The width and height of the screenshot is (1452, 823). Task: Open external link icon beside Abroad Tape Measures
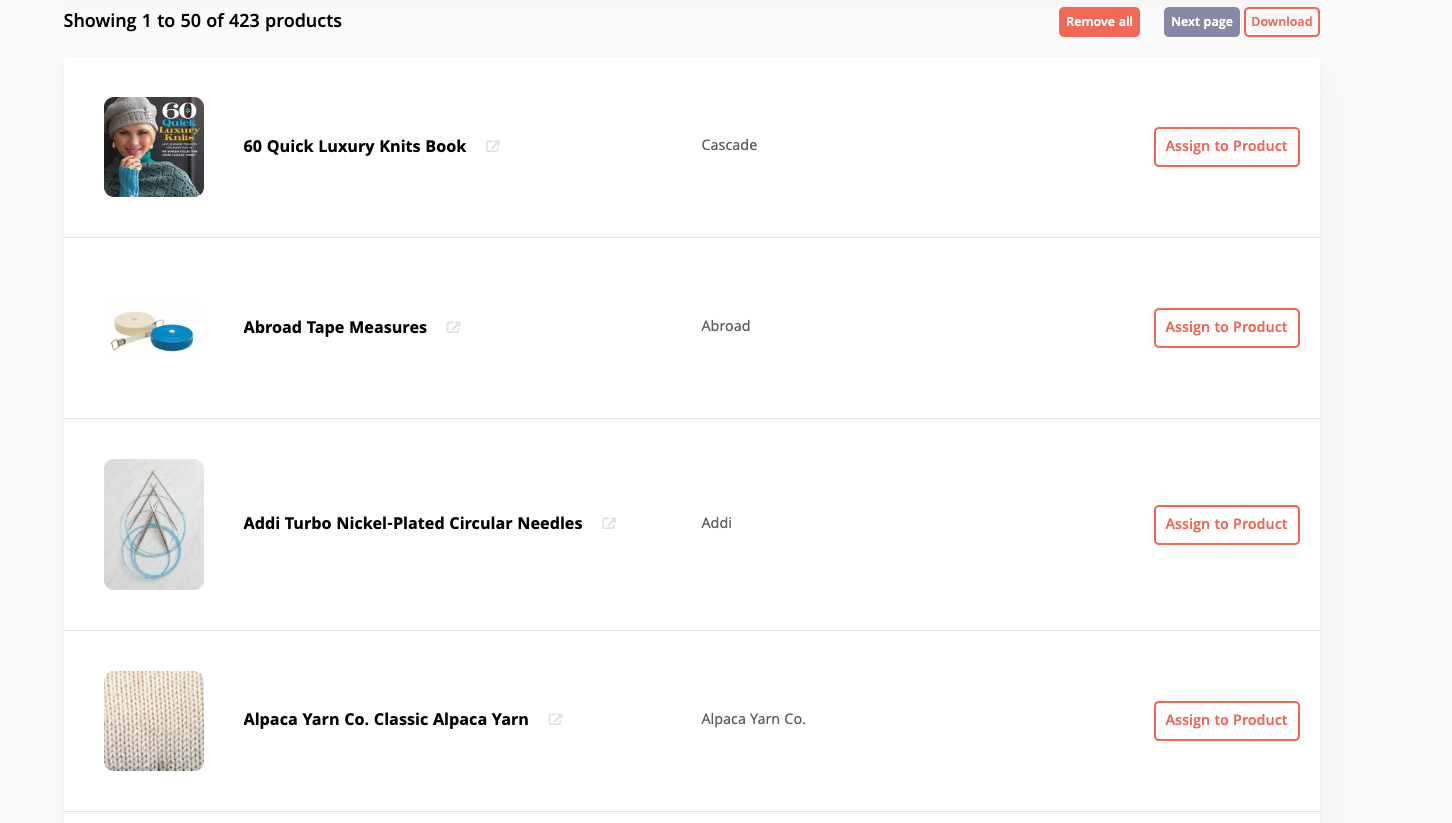pyautogui.click(x=453, y=327)
